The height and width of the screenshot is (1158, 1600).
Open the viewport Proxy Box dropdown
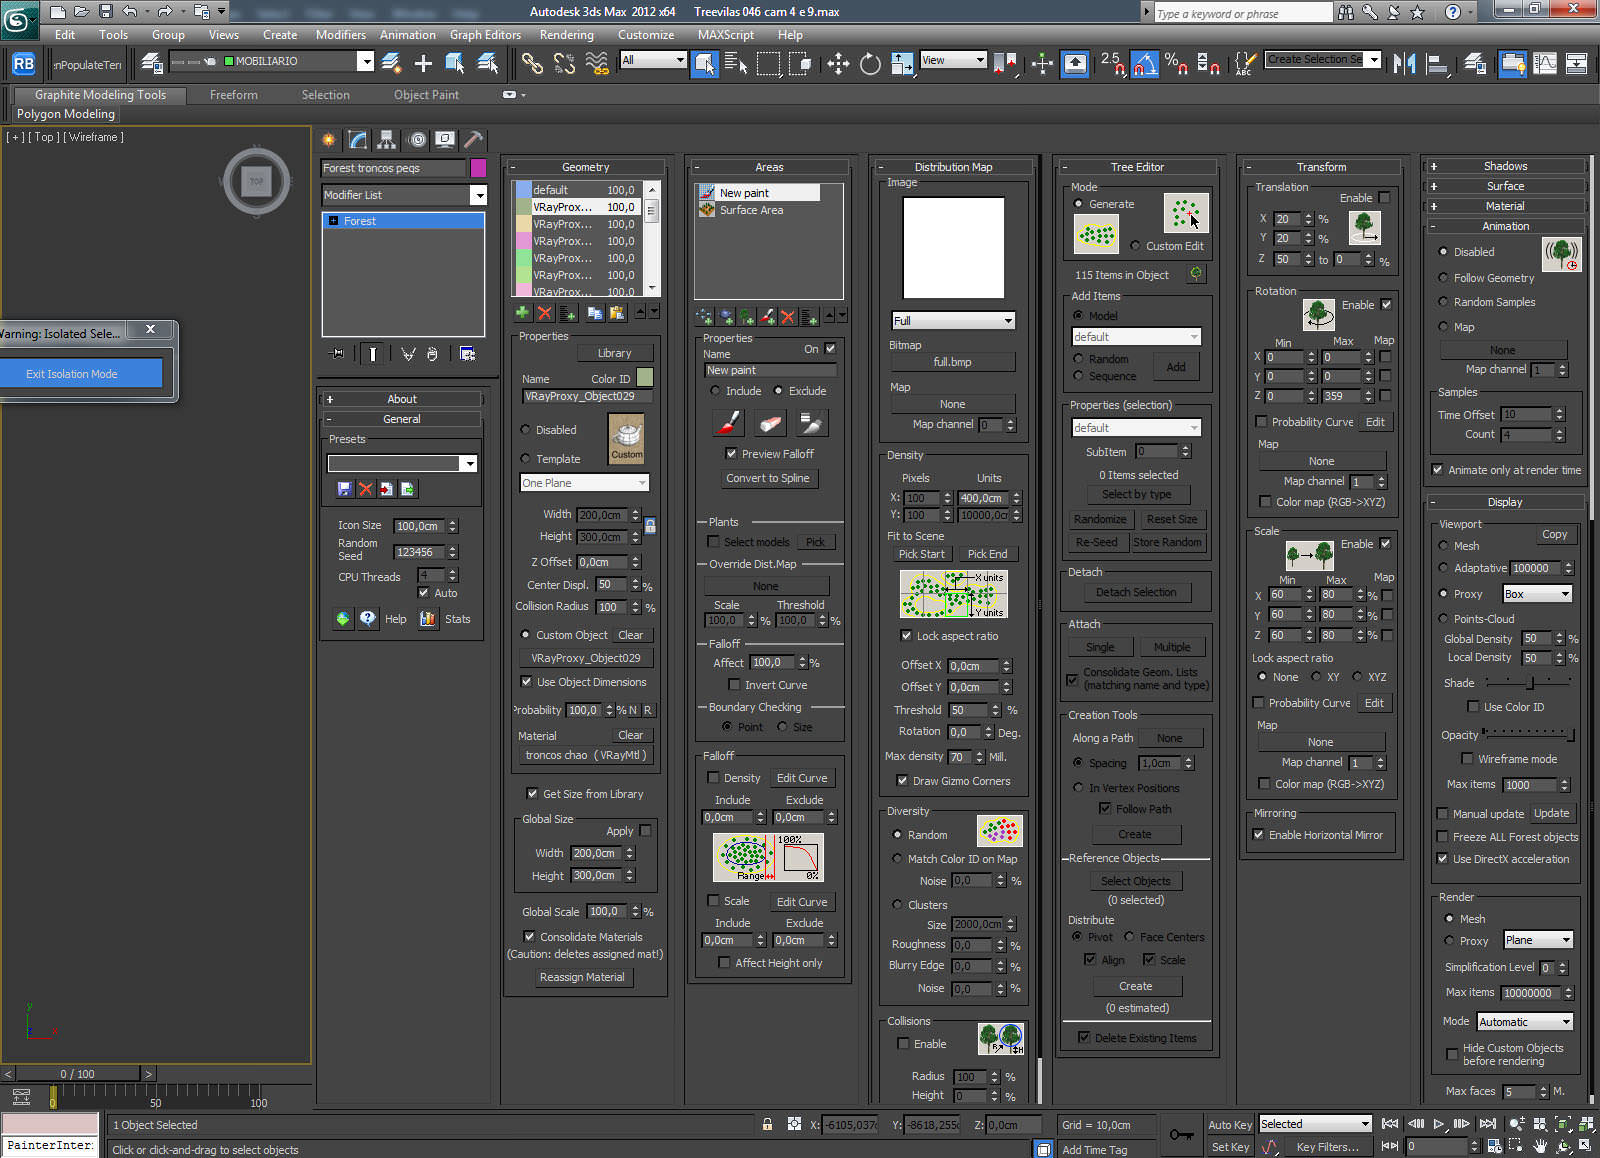coord(1538,594)
